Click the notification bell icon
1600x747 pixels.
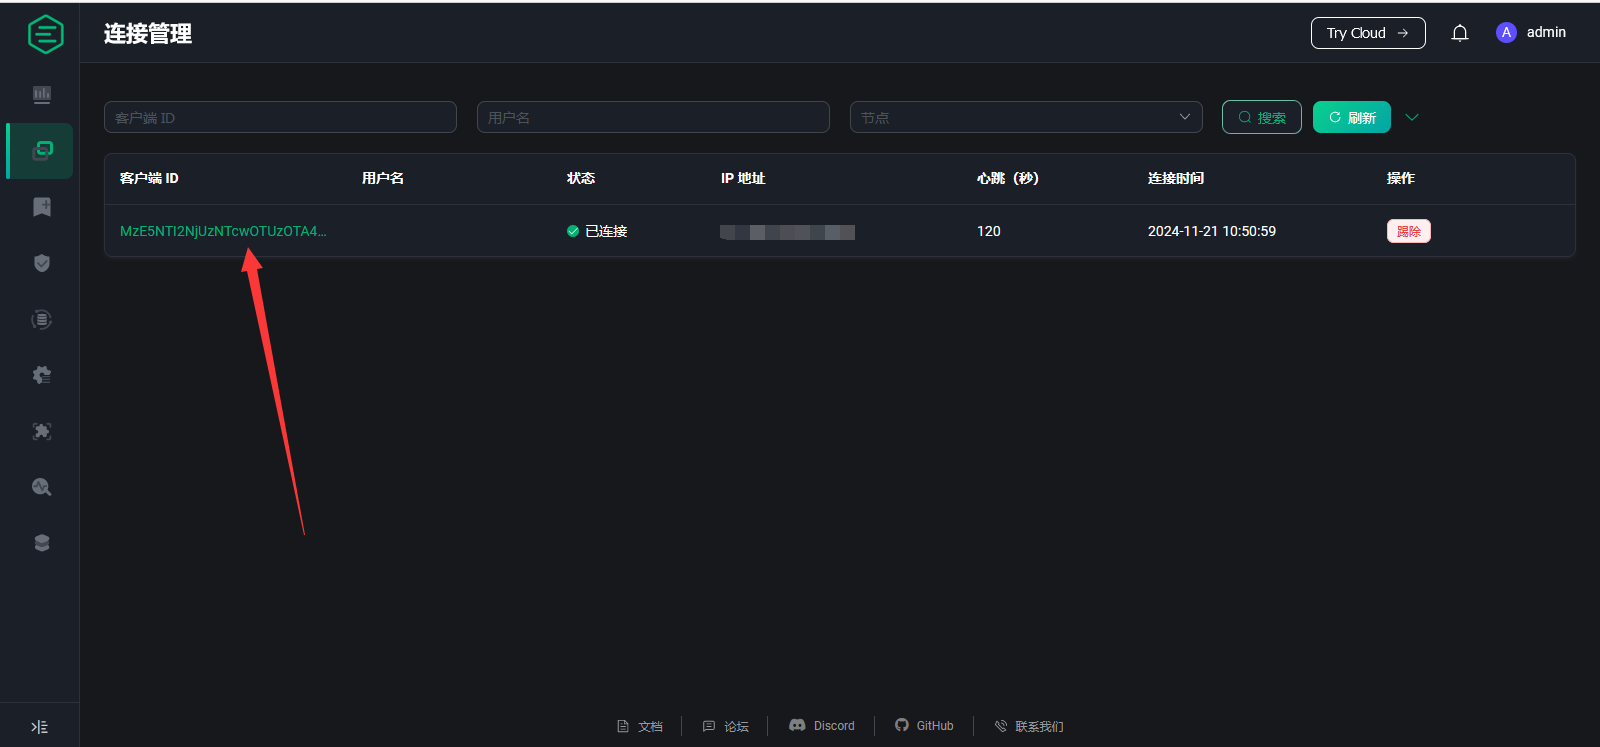[x=1460, y=33]
